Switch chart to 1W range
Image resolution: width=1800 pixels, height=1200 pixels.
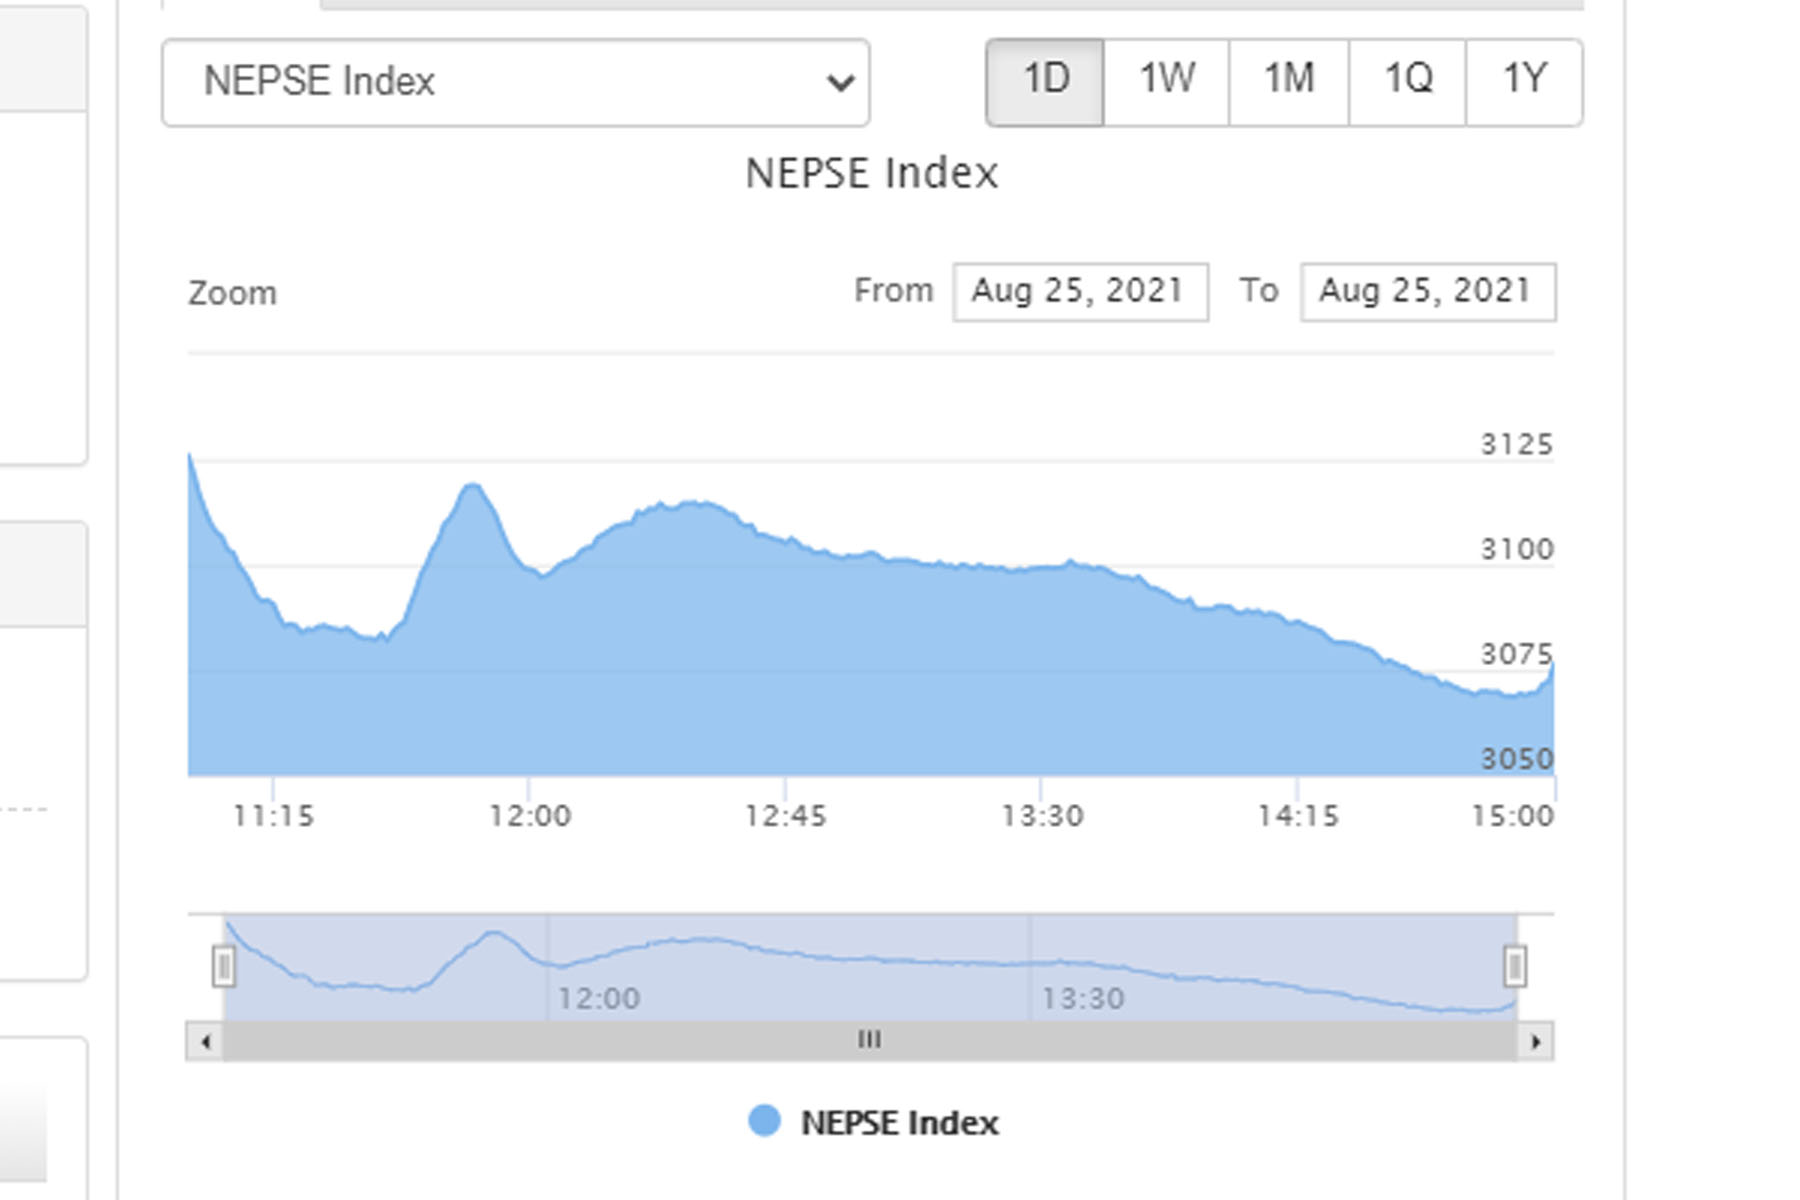tap(1166, 80)
